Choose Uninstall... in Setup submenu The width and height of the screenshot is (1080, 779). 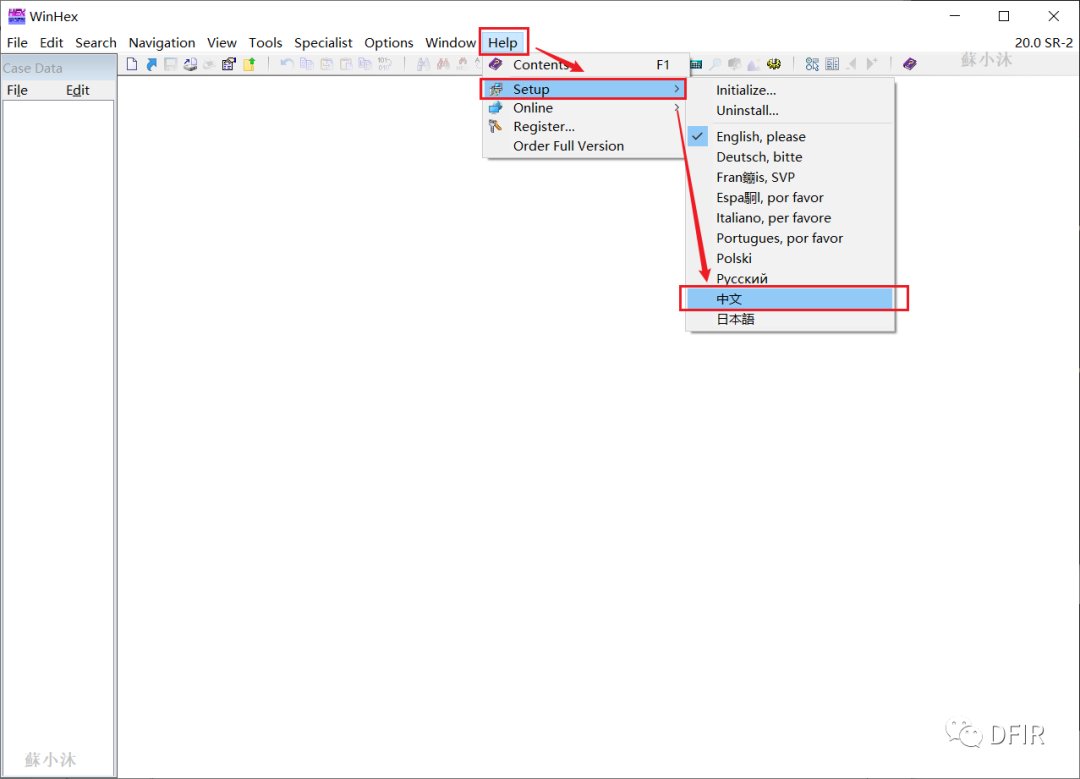click(791, 110)
